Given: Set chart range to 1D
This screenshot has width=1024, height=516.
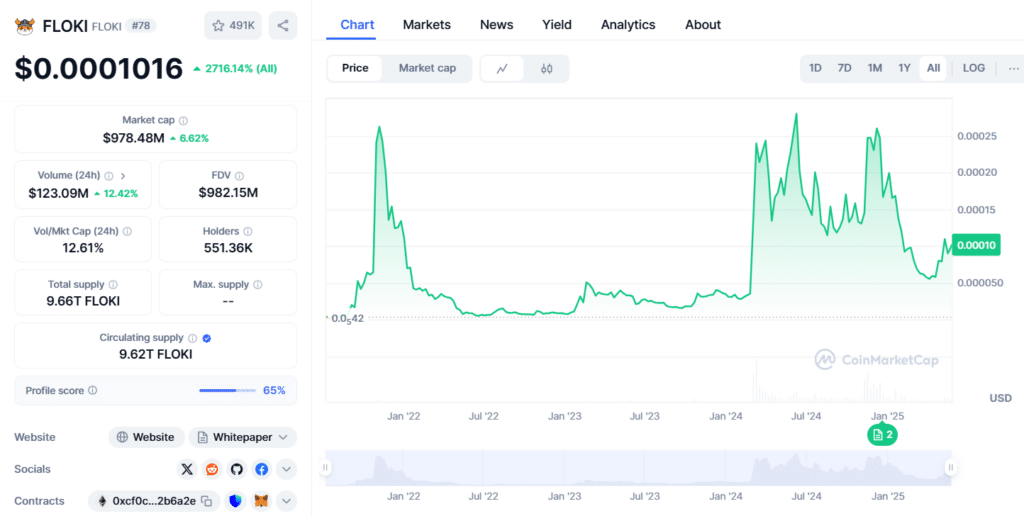Looking at the screenshot, I should click(815, 68).
